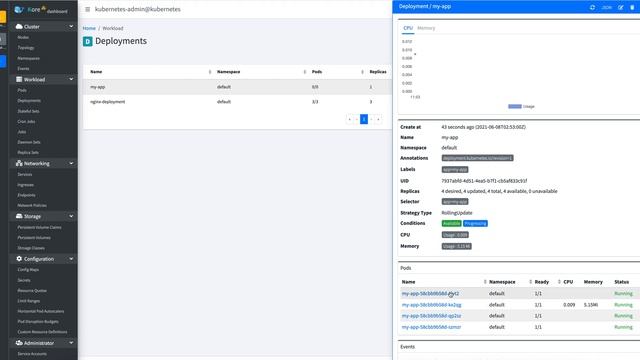Open Nodes in the sidebar
The image size is (640, 360).
[23, 38]
